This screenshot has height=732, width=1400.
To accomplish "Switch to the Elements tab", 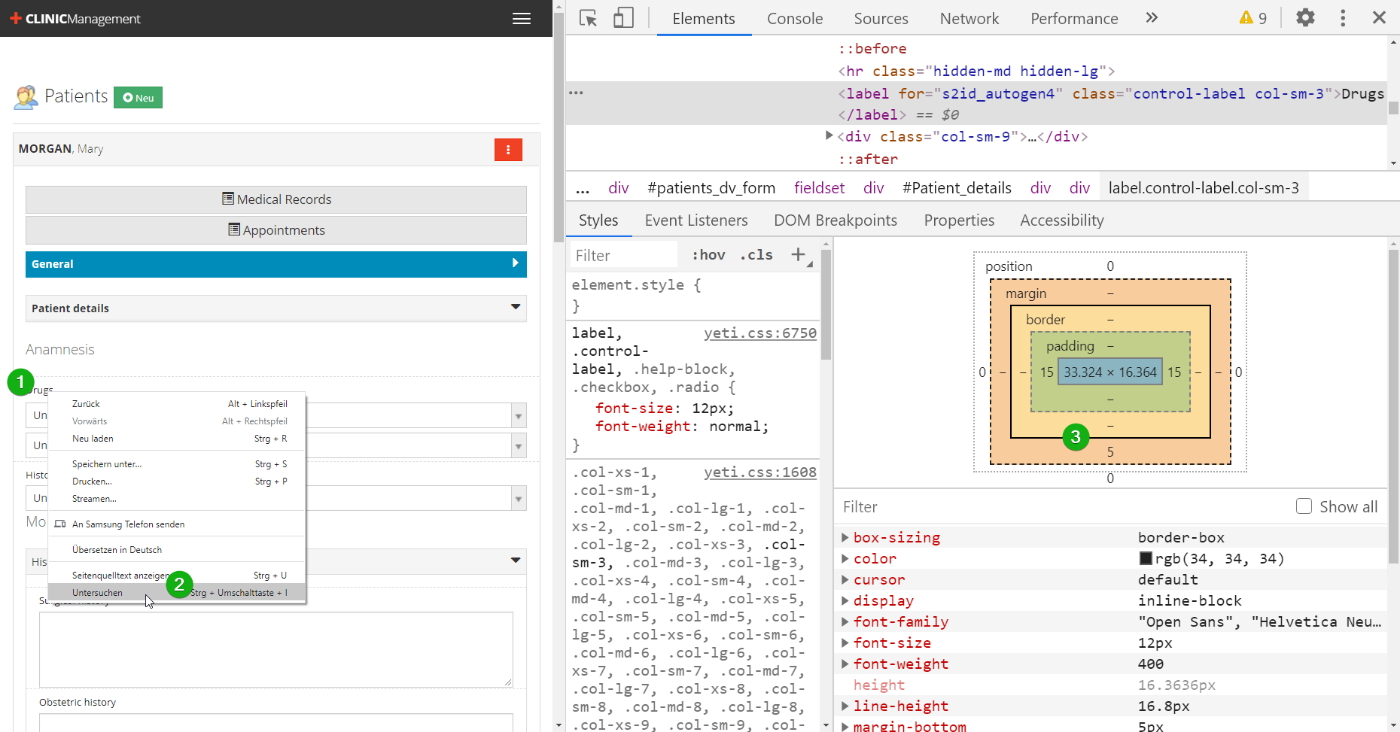I will tap(704, 18).
